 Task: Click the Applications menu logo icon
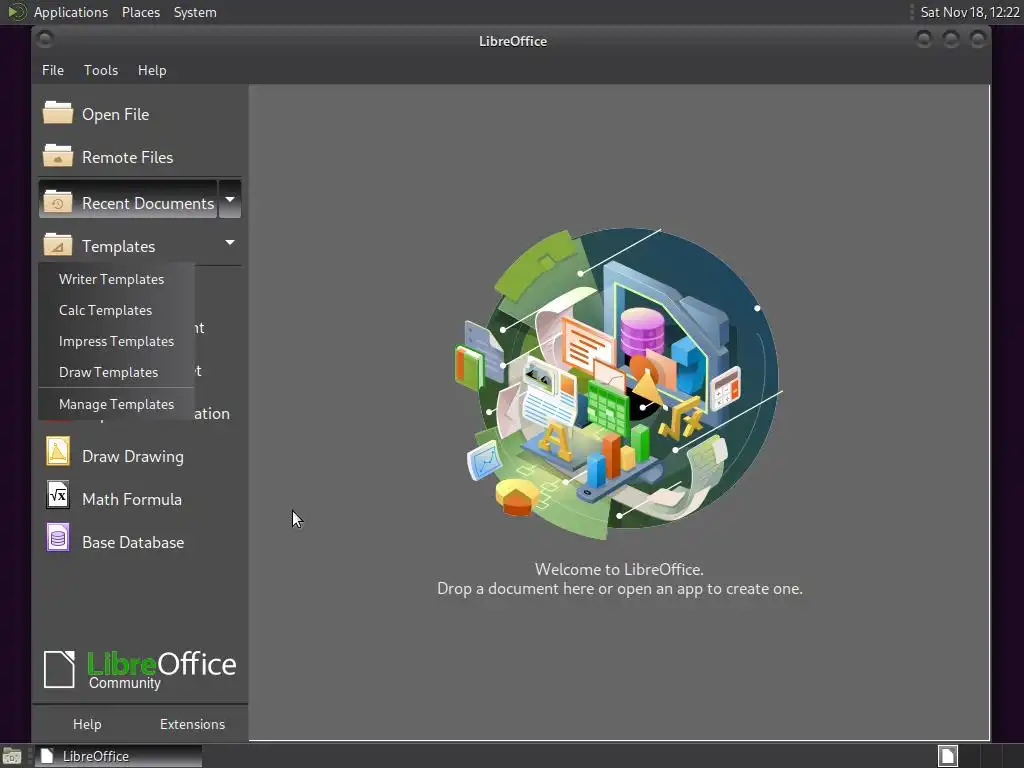(x=17, y=12)
